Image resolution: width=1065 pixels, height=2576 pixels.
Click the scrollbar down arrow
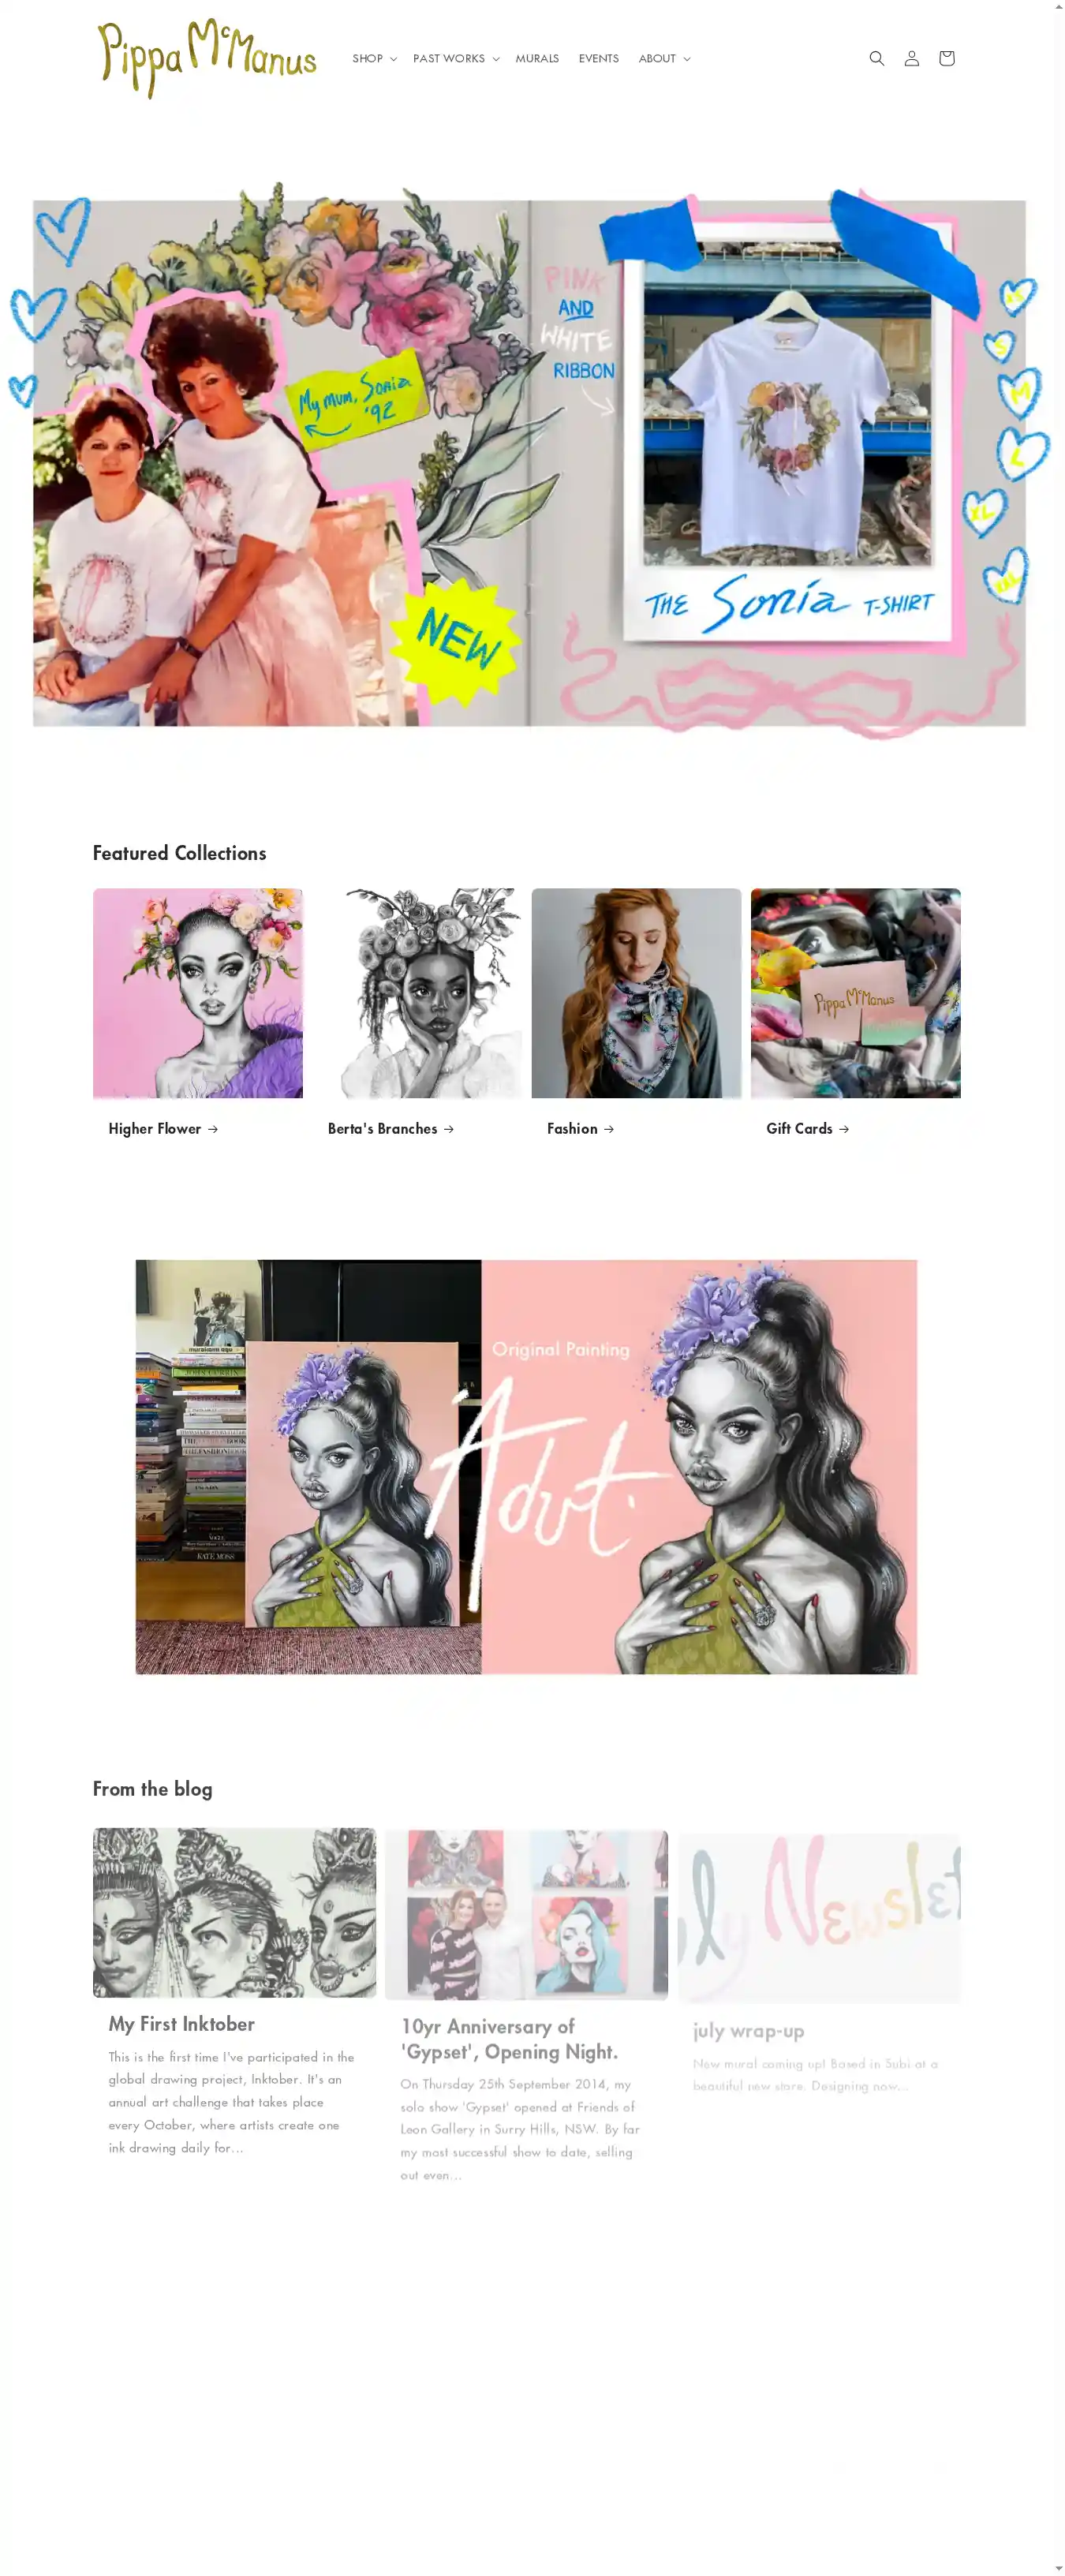(1058, 2568)
